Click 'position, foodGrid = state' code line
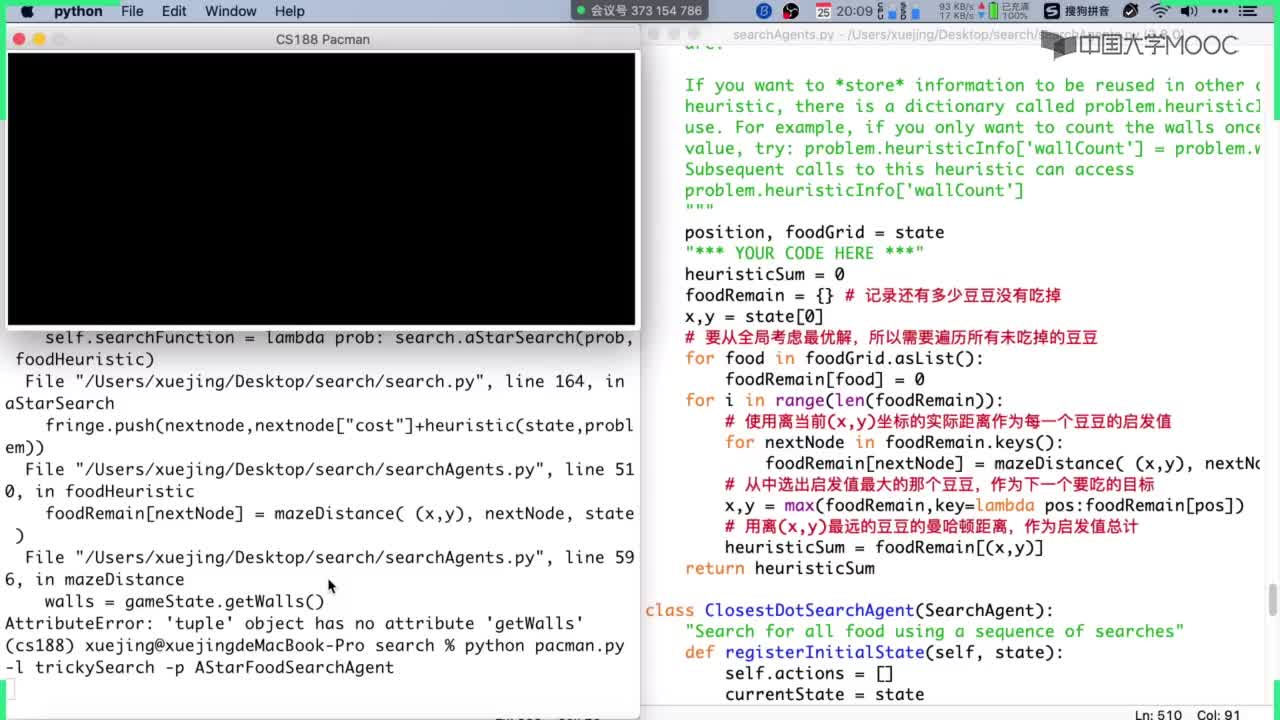Screen dimensions: 1280x720 [x=814, y=232]
